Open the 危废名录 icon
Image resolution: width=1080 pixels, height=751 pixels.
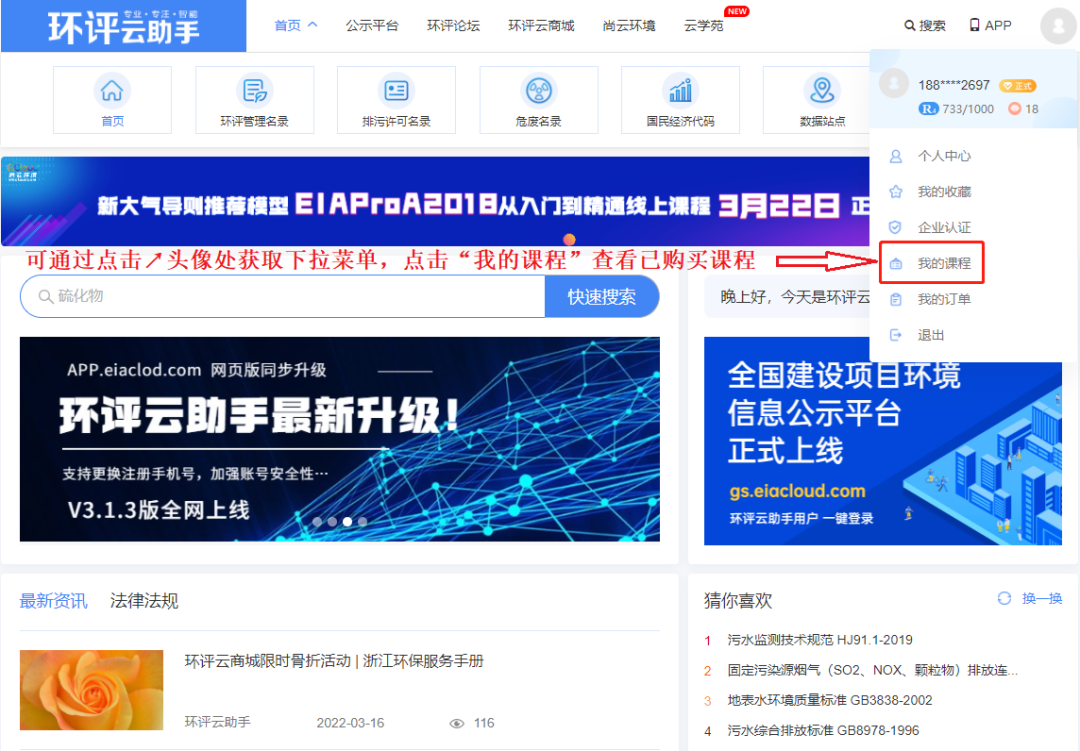[539, 90]
